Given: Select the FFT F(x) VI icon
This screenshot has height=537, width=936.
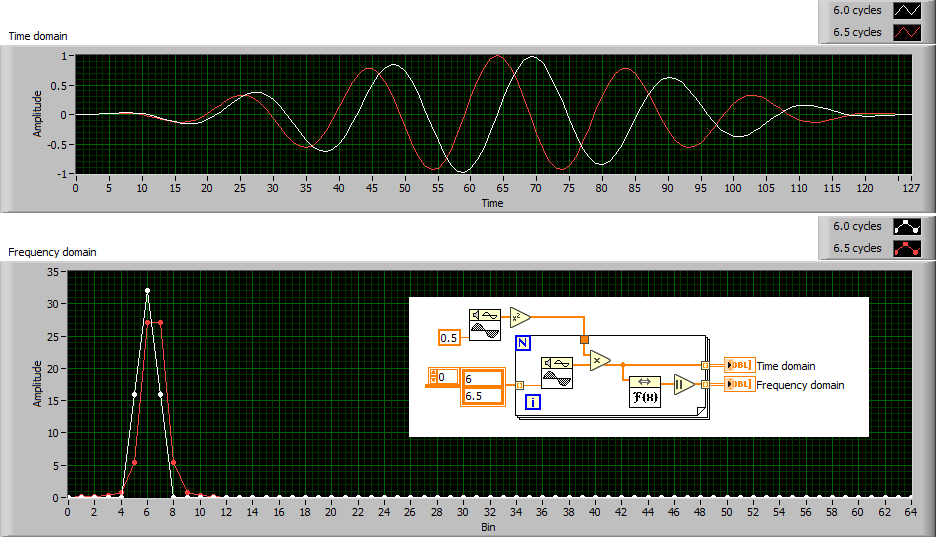Looking at the screenshot, I should (645, 392).
